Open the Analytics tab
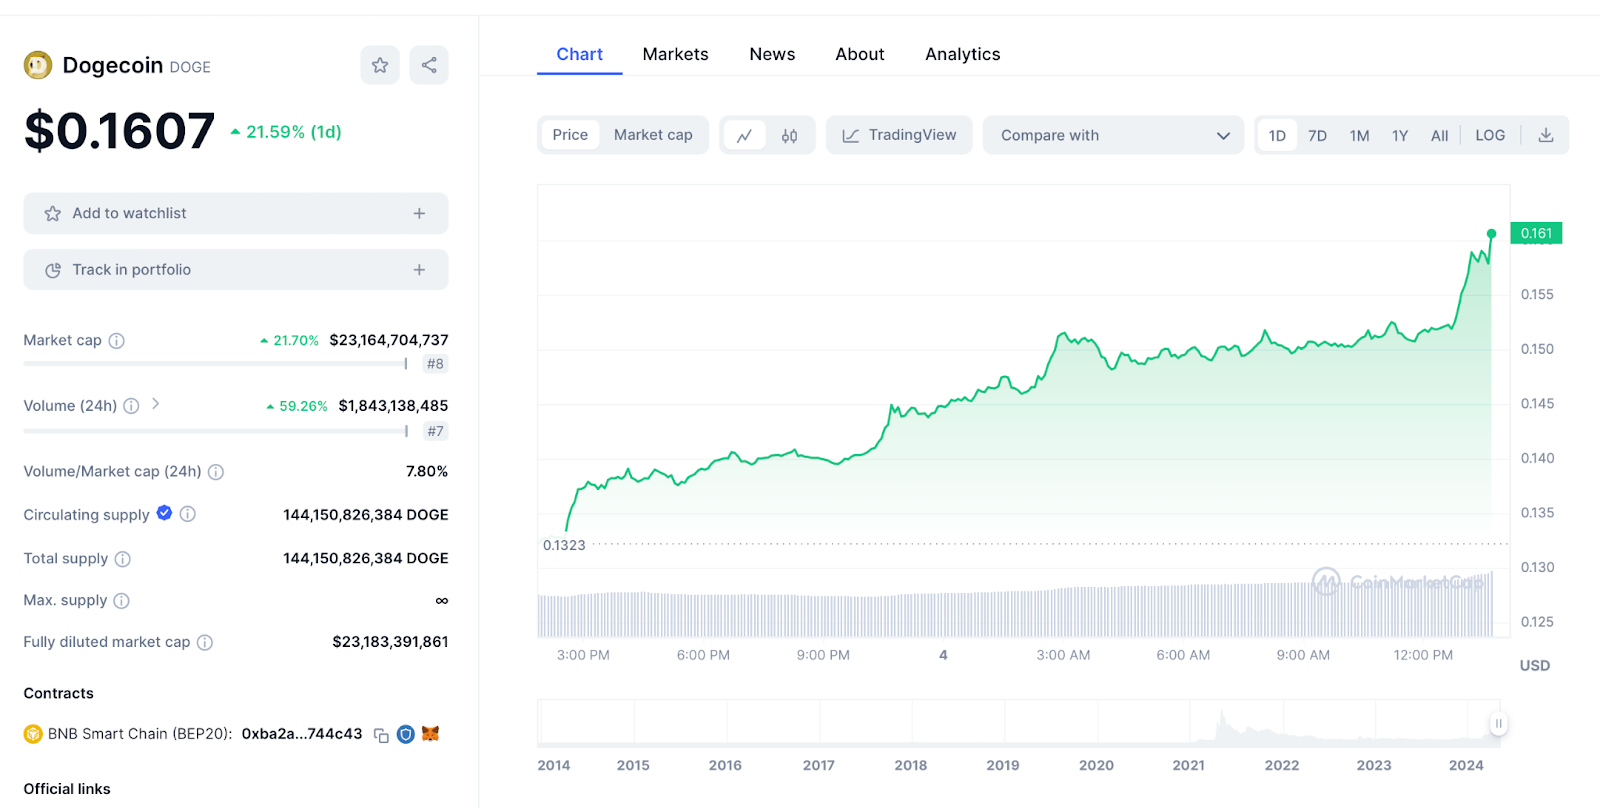This screenshot has height=808, width=1600. pyautogui.click(x=963, y=54)
